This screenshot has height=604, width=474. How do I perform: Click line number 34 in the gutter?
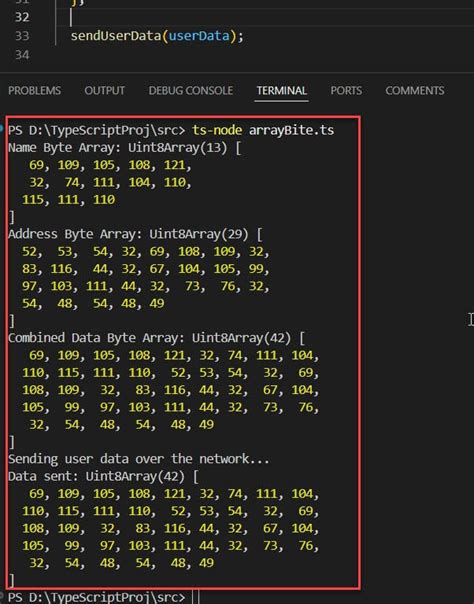tap(22, 55)
